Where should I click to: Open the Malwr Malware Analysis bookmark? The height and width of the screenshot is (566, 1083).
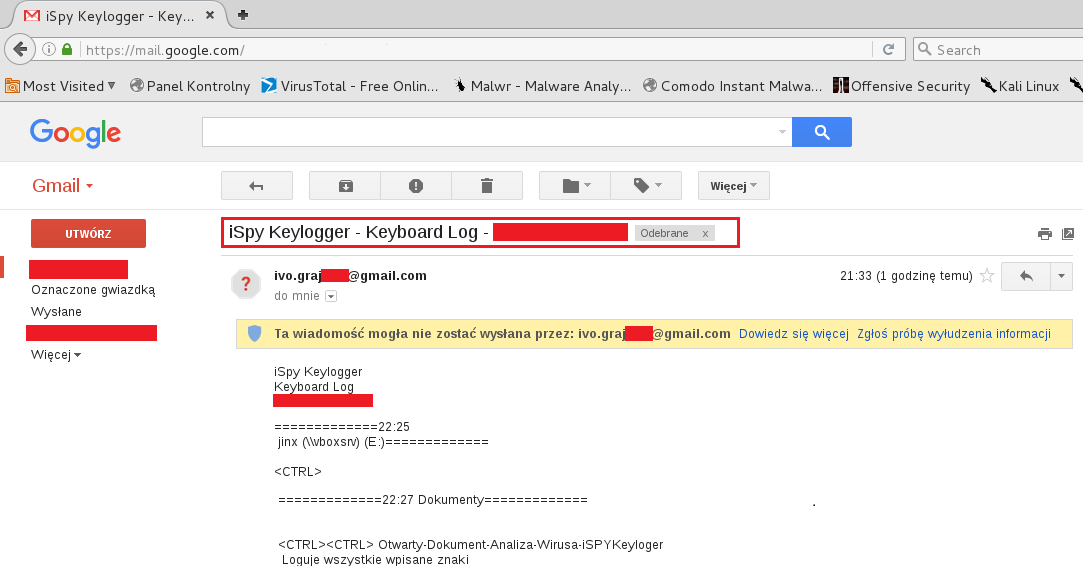[x=542, y=86]
